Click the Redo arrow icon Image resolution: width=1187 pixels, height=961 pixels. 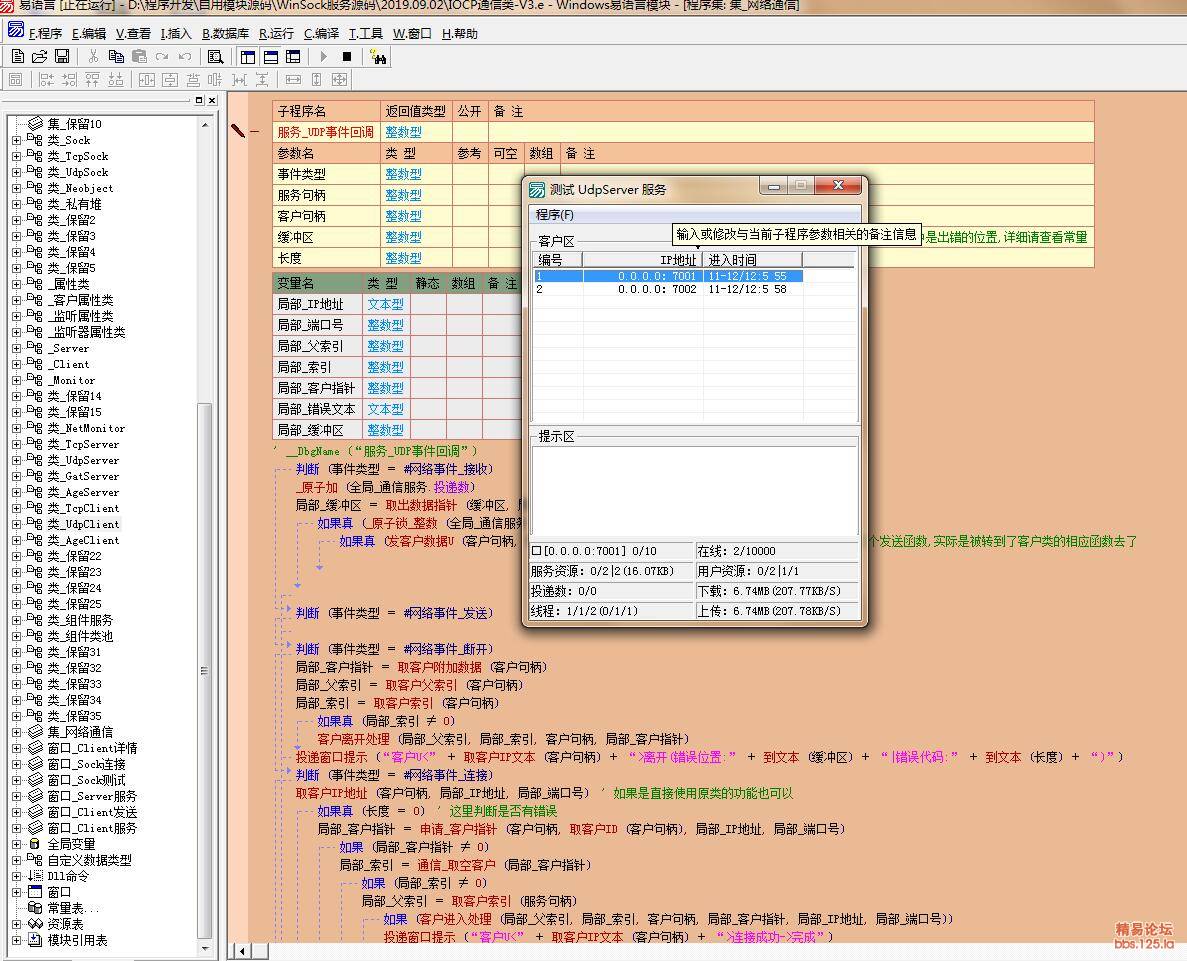[161, 56]
